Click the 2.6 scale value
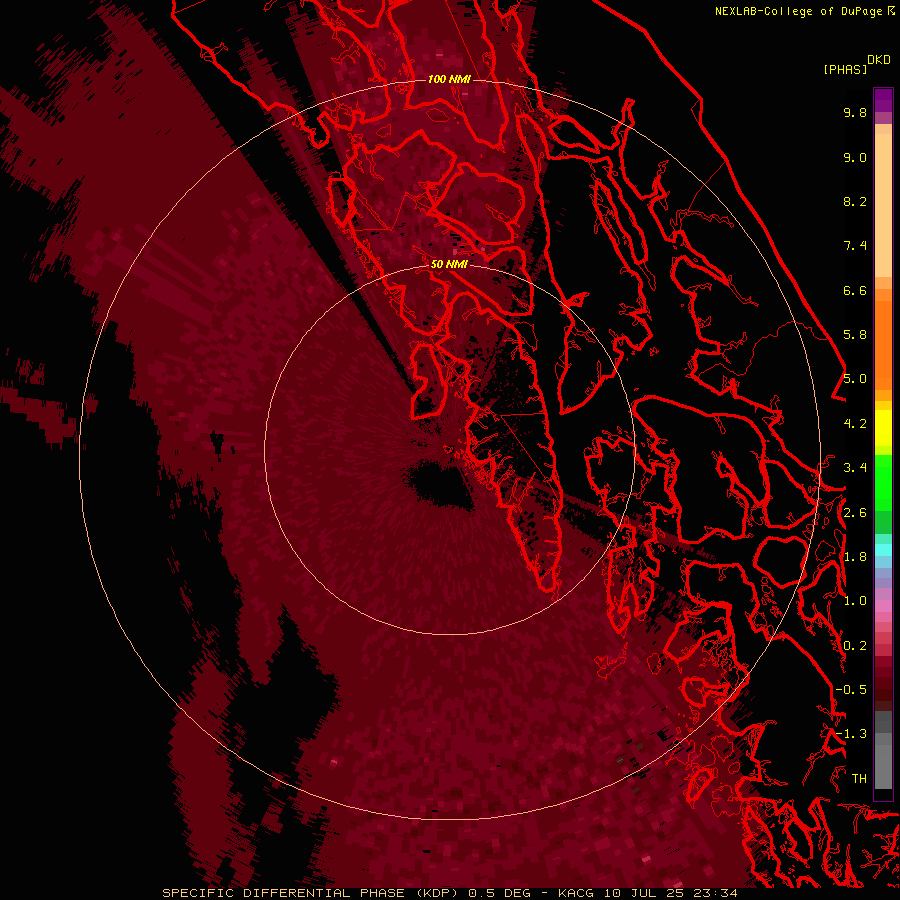The image size is (900, 900). [x=855, y=513]
